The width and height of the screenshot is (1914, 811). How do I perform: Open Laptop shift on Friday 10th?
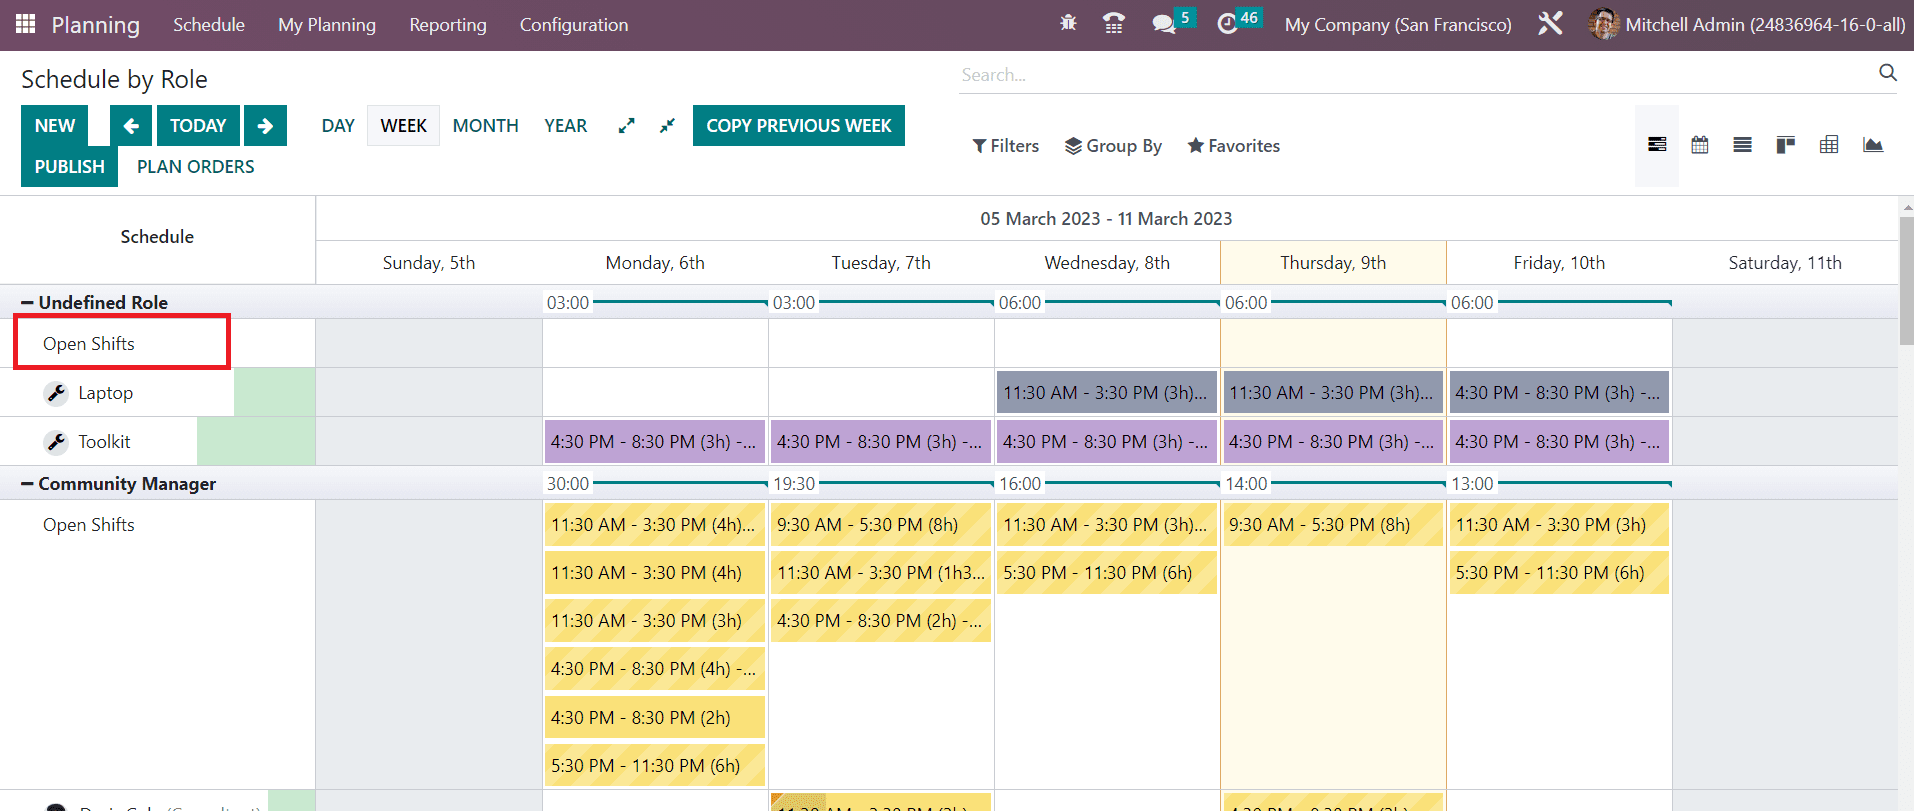(x=1559, y=393)
